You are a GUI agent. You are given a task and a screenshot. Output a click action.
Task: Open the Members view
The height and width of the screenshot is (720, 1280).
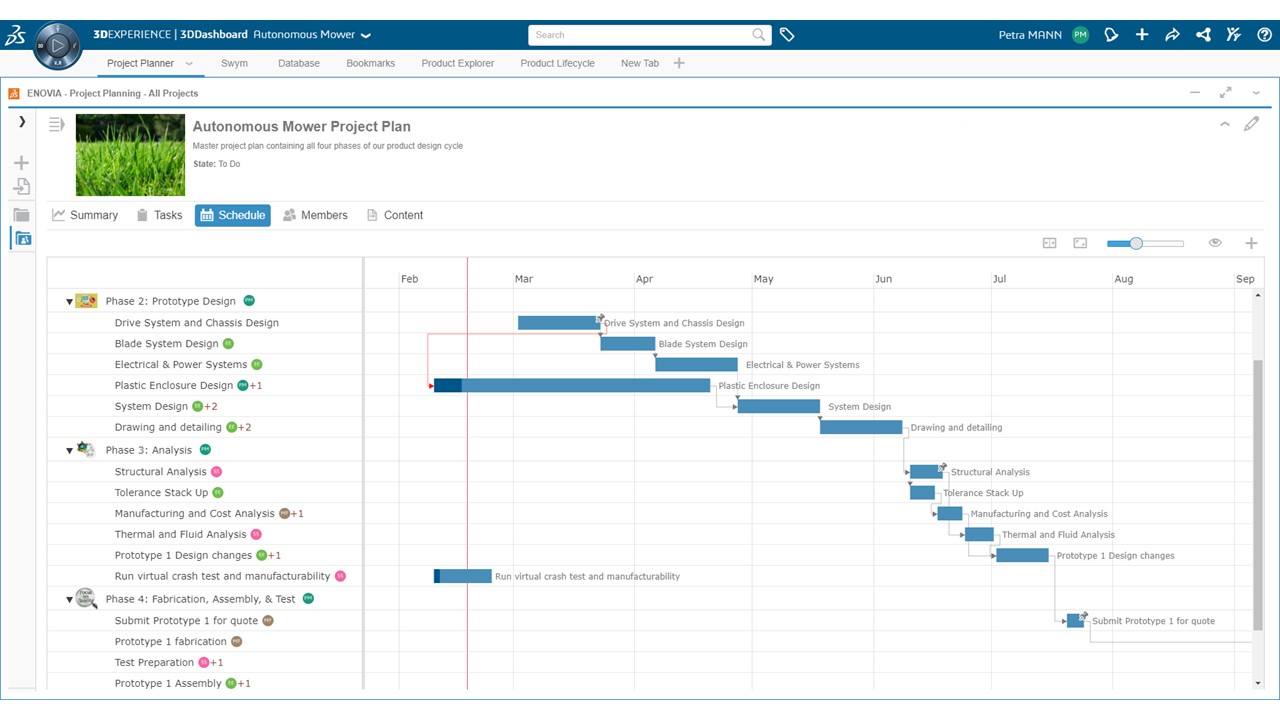(x=315, y=215)
